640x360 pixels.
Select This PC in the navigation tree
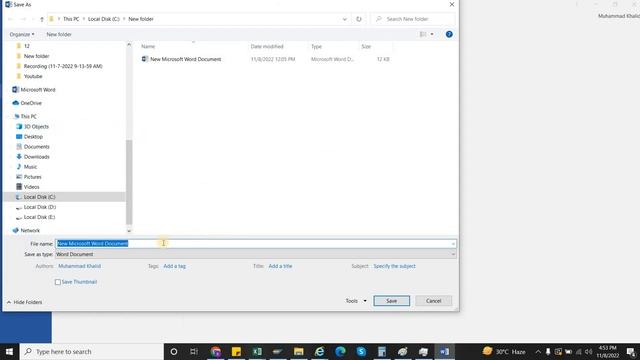pyautogui.click(x=28, y=117)
